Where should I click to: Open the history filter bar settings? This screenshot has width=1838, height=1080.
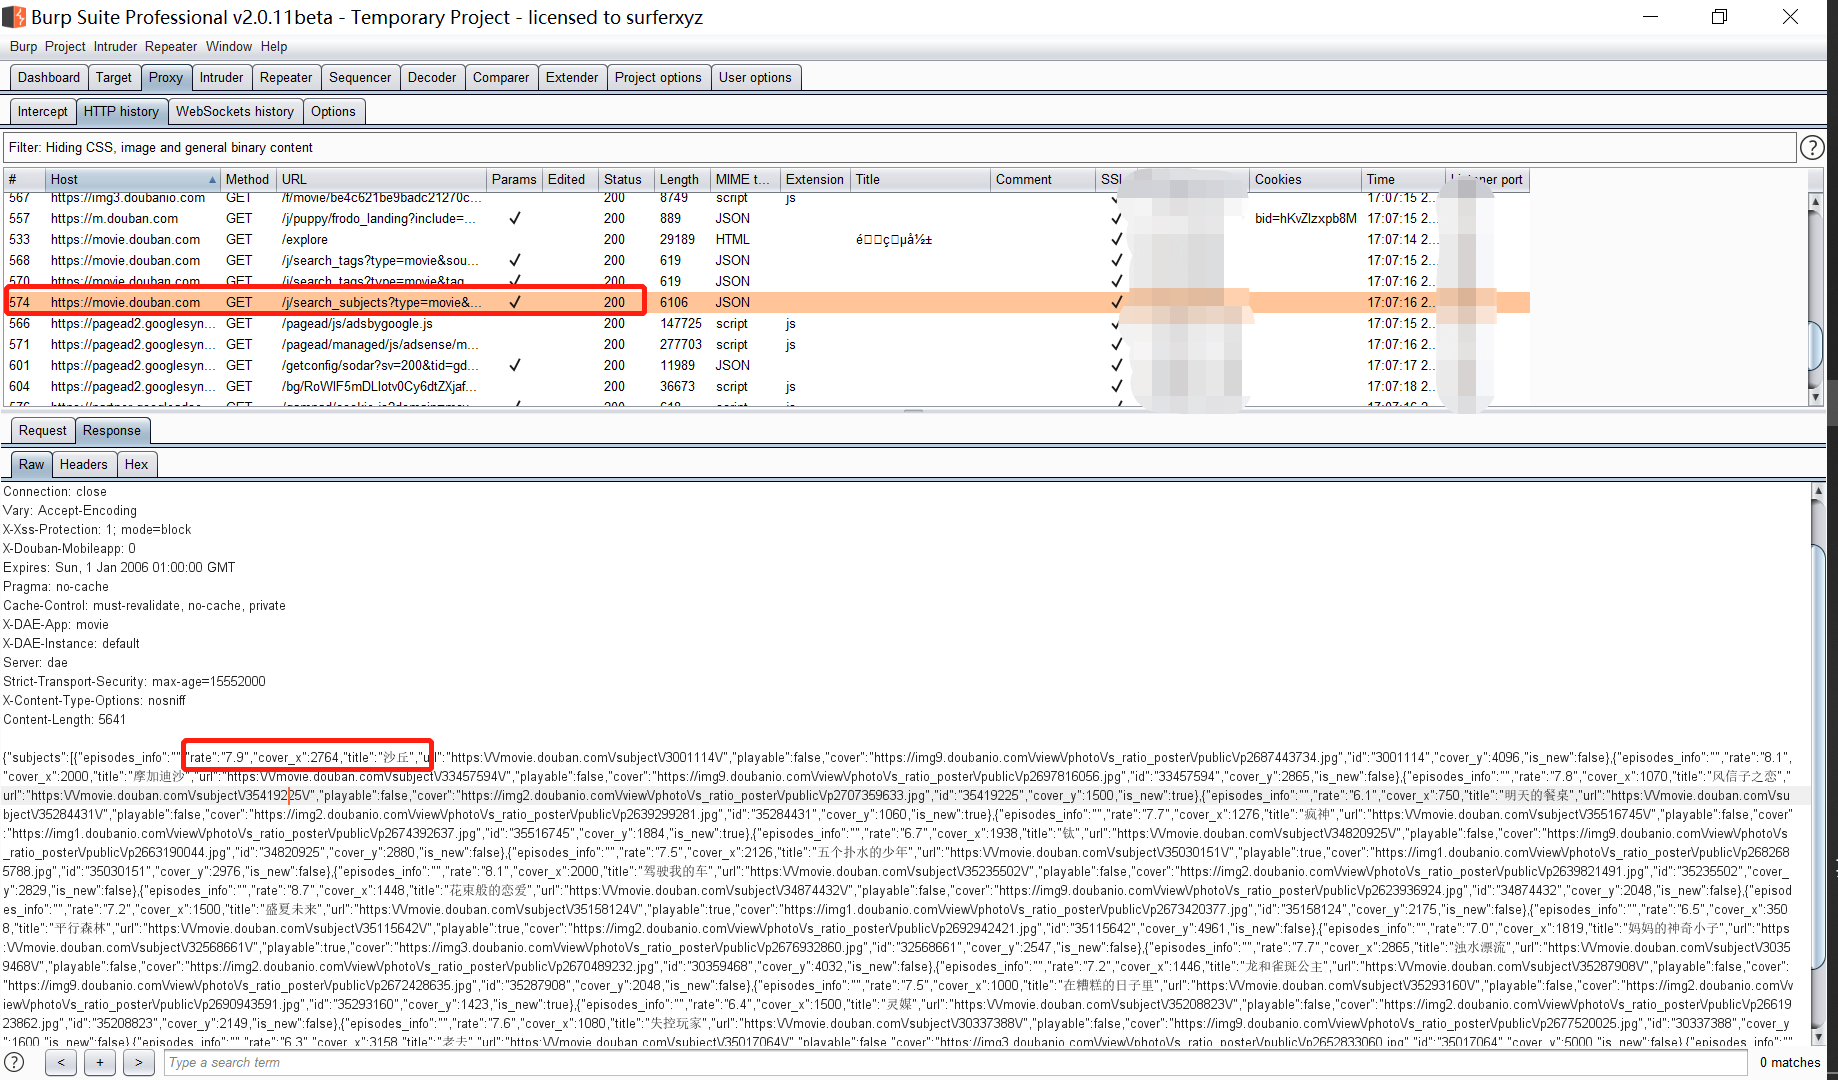tap(900, 148)
